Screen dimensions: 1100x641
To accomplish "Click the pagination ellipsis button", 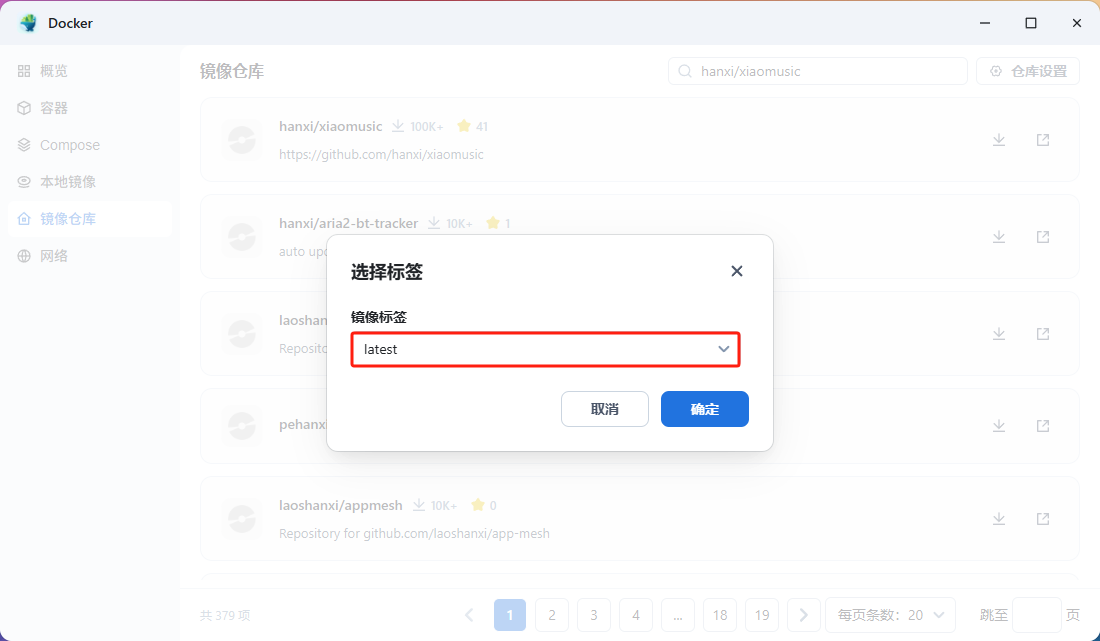I will pyautogui.click(x=678, y=615).
